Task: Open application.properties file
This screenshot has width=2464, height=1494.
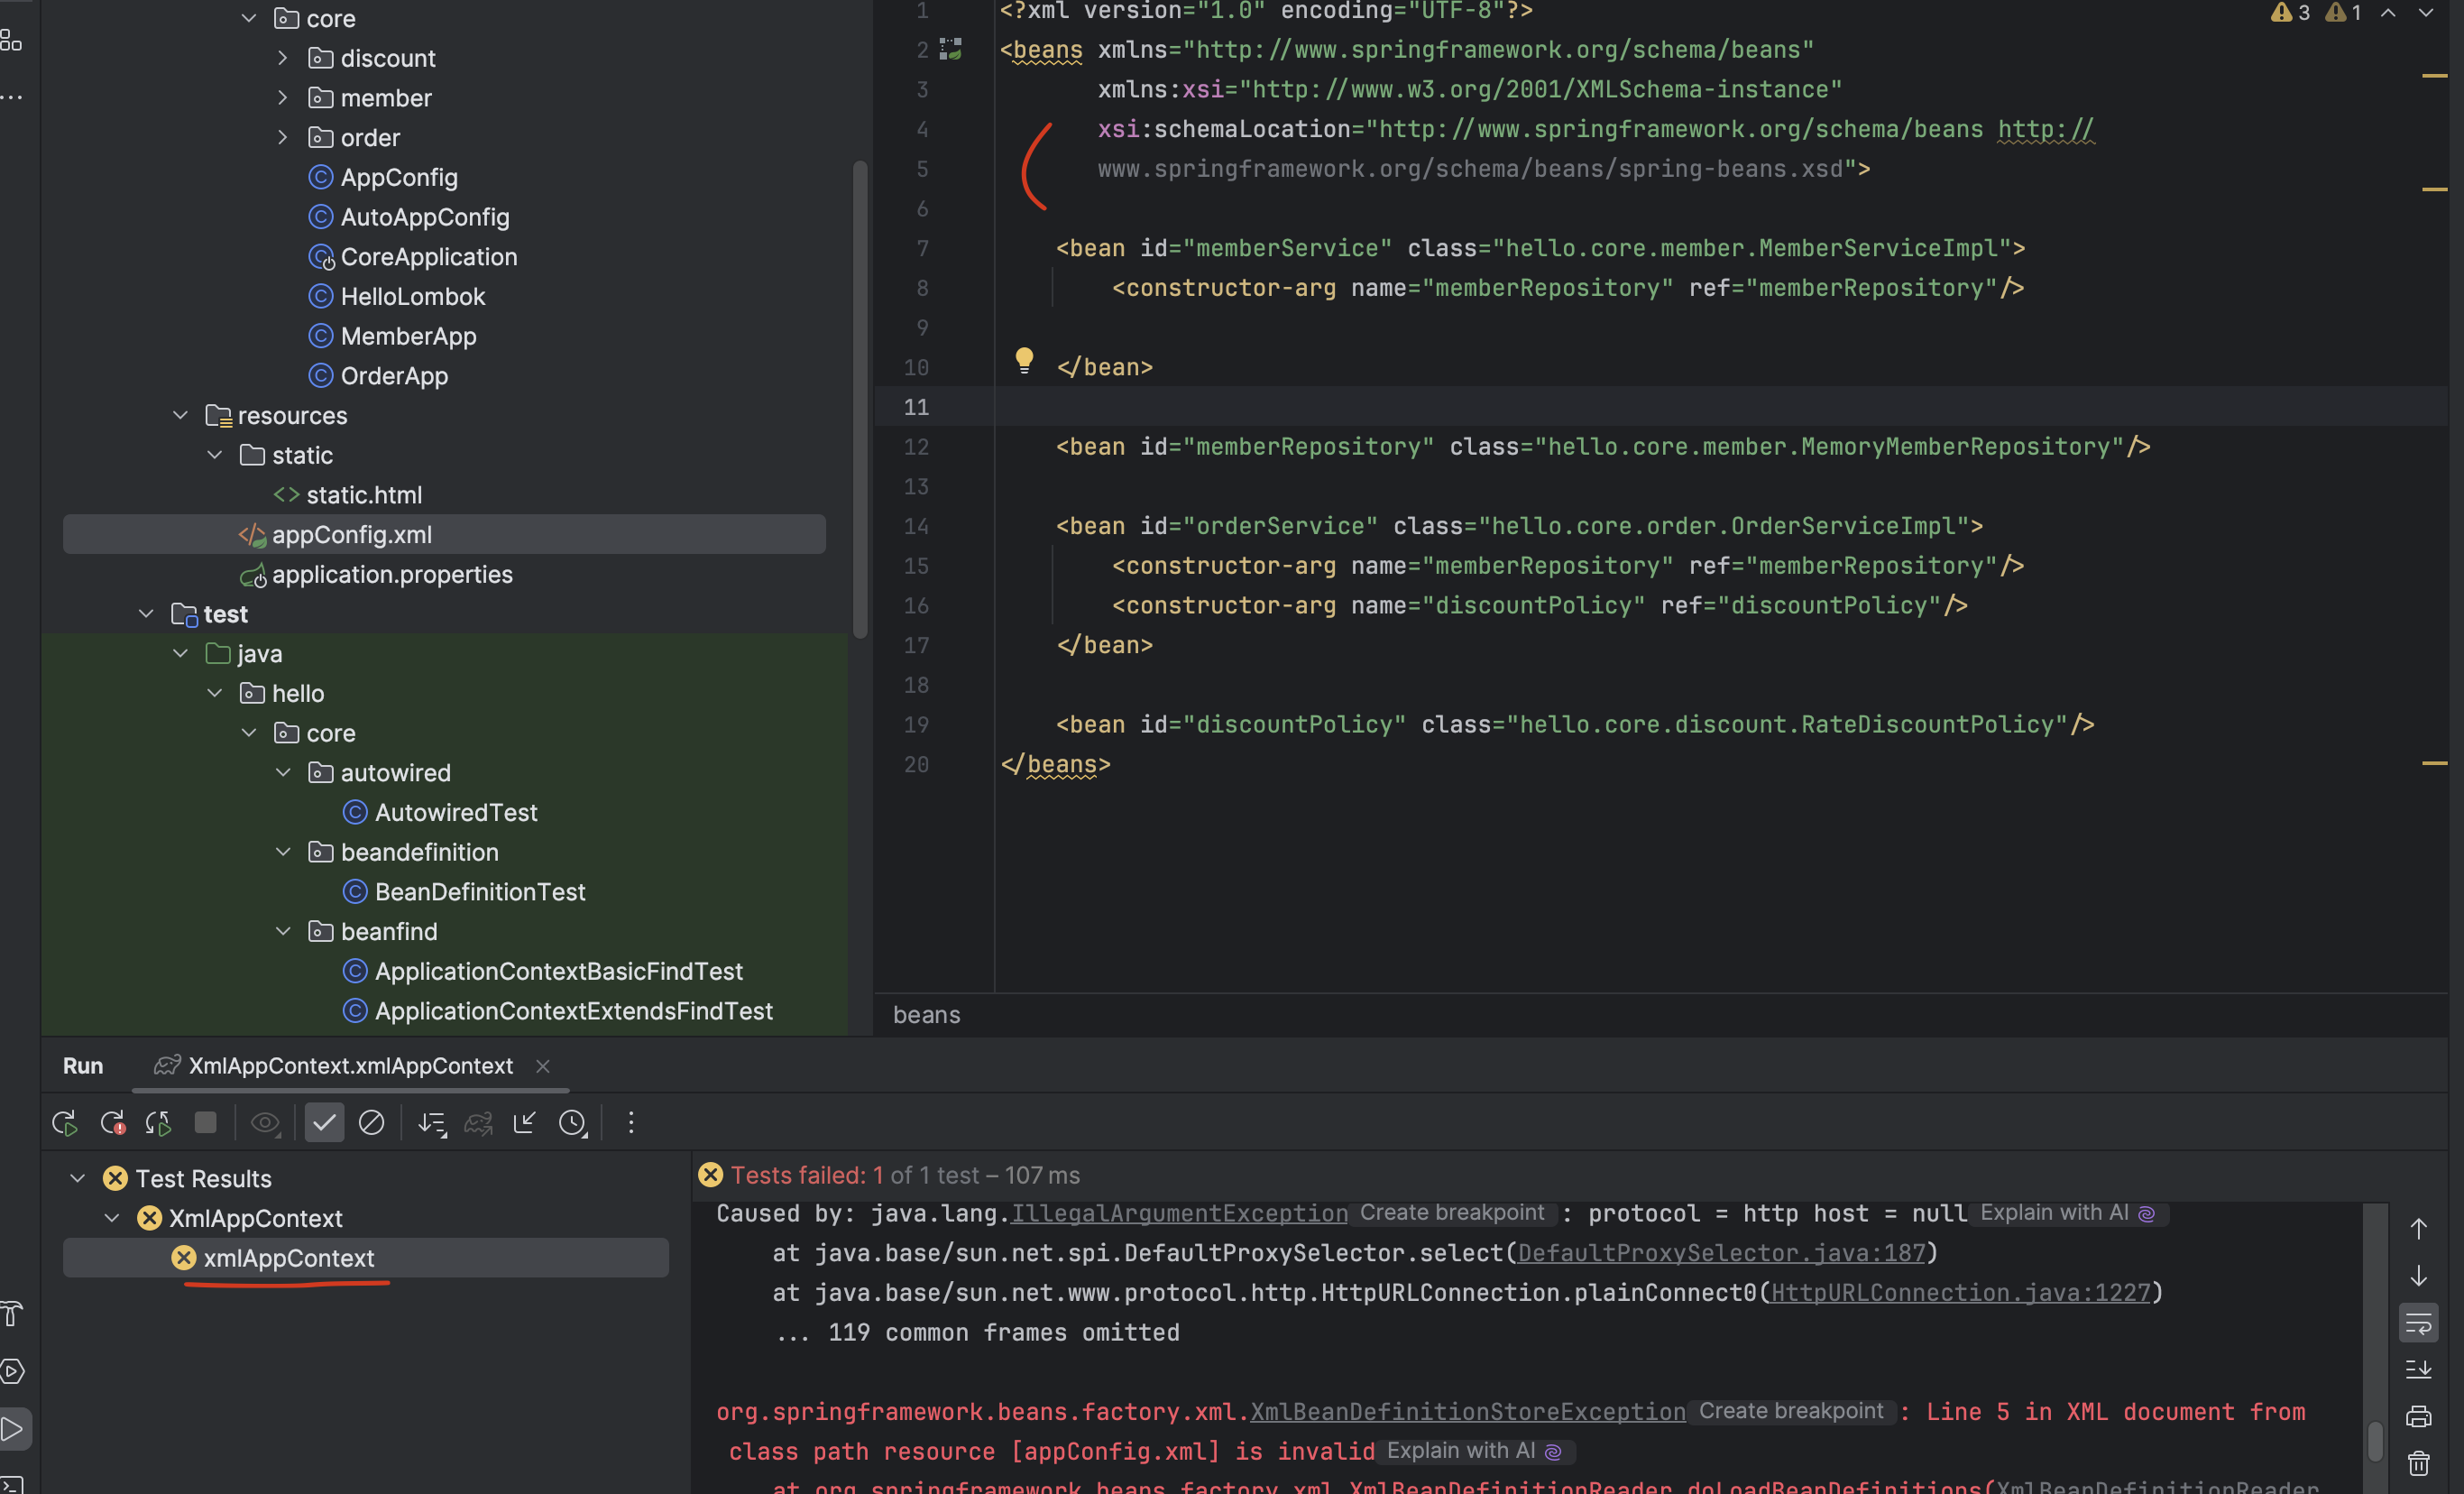Action: click(392, 575)
